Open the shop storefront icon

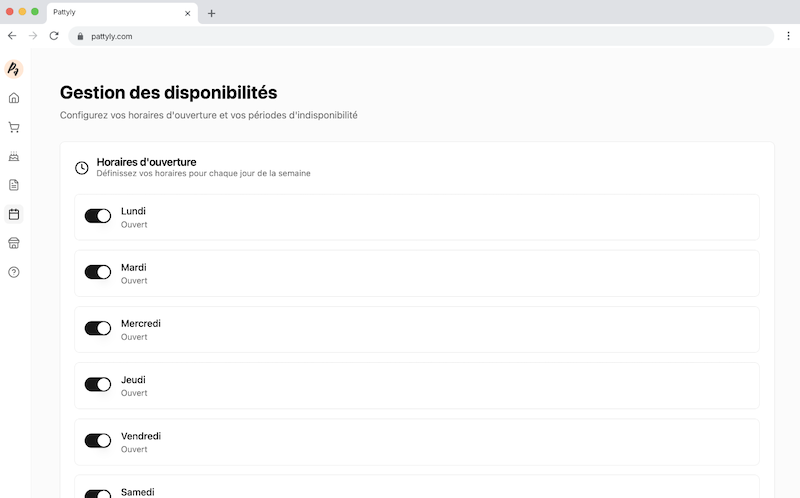click(x=14, y=243)
